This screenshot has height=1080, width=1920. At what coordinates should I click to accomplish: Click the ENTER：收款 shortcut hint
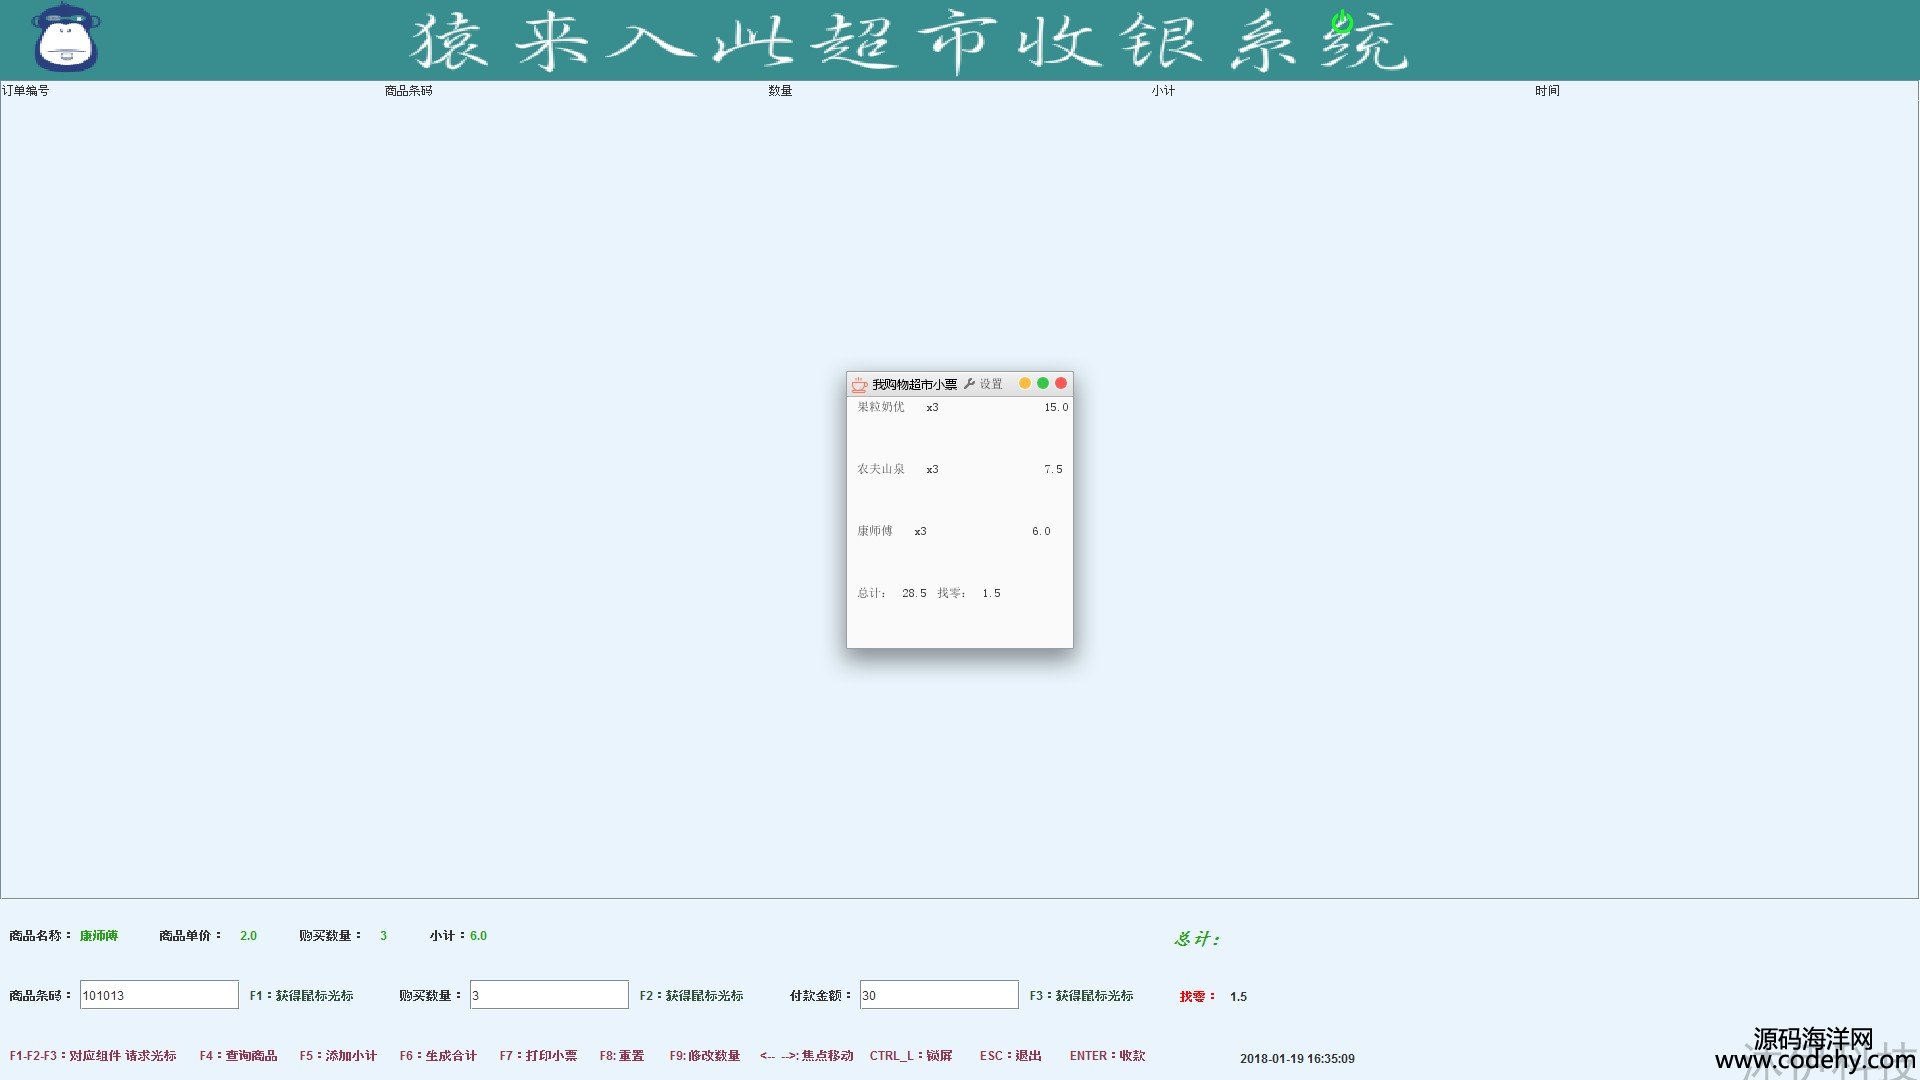pyautogui.click(x=1107, y=1056)
